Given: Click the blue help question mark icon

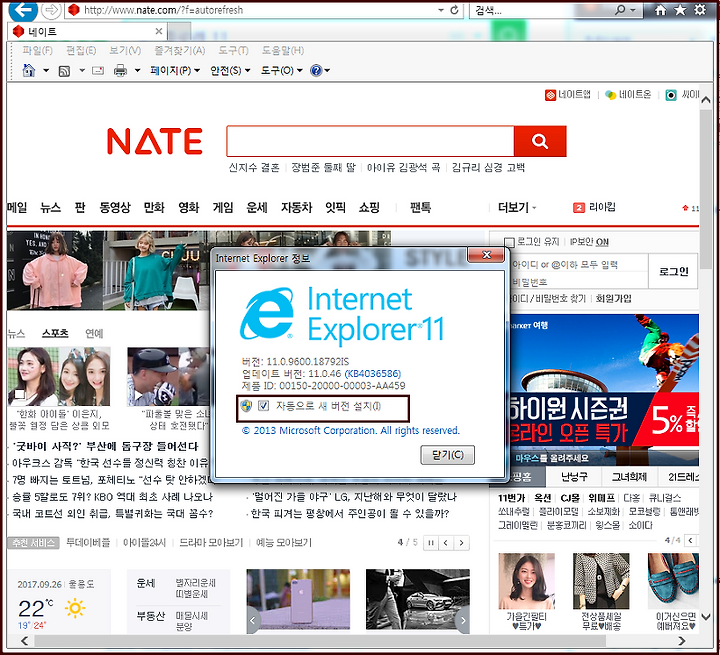Looking at the screenshot, I should pyautogui.click(x=316, y=70).
